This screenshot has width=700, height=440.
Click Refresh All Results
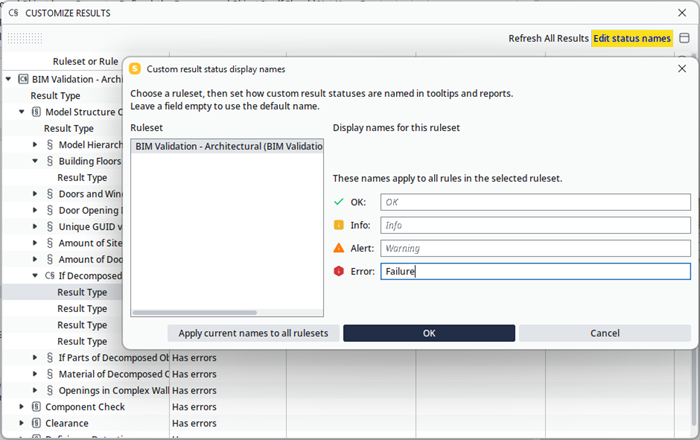(x=548, y=38)
